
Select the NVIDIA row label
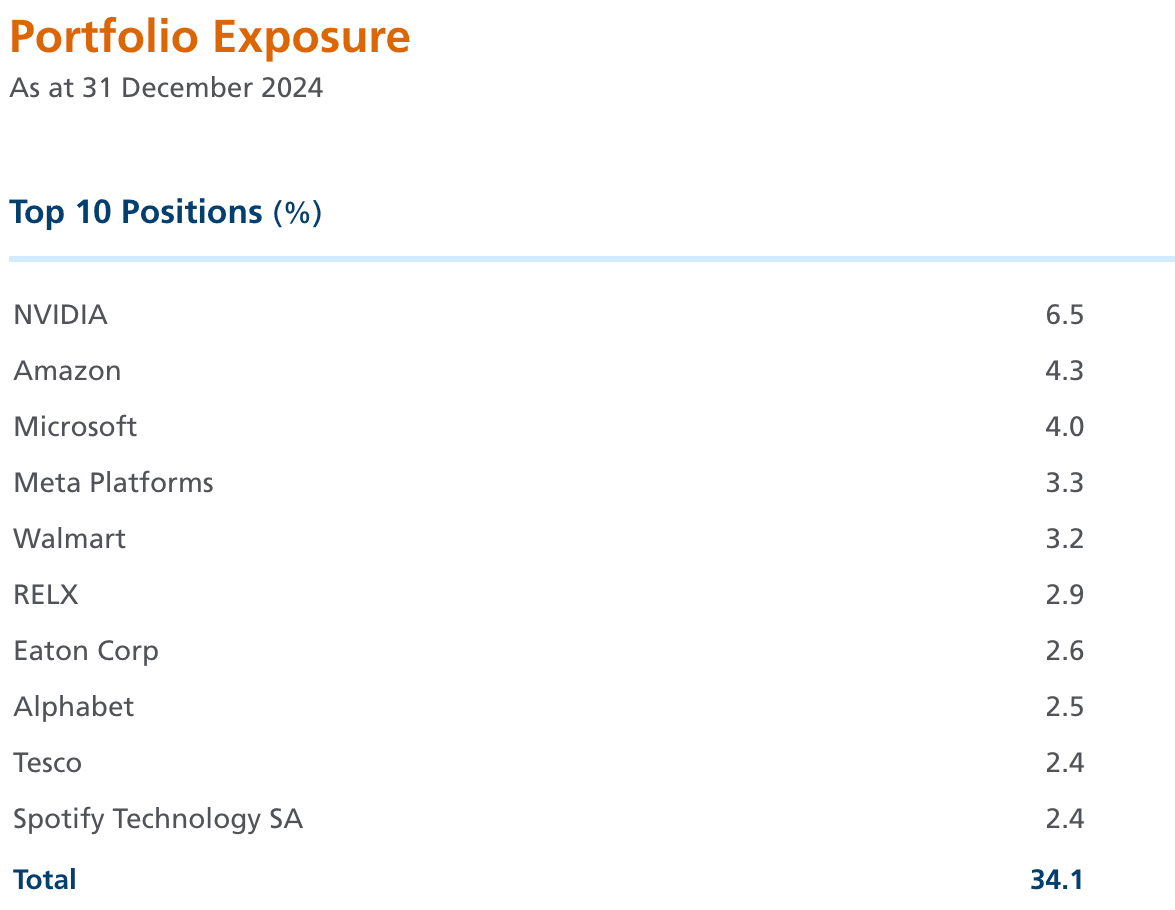[60, 315]
